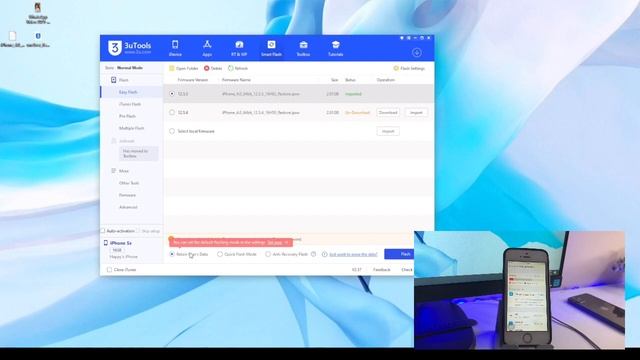
Task: Select Multiple Flash in the sidebar
Action: click(x=131, y=128)
